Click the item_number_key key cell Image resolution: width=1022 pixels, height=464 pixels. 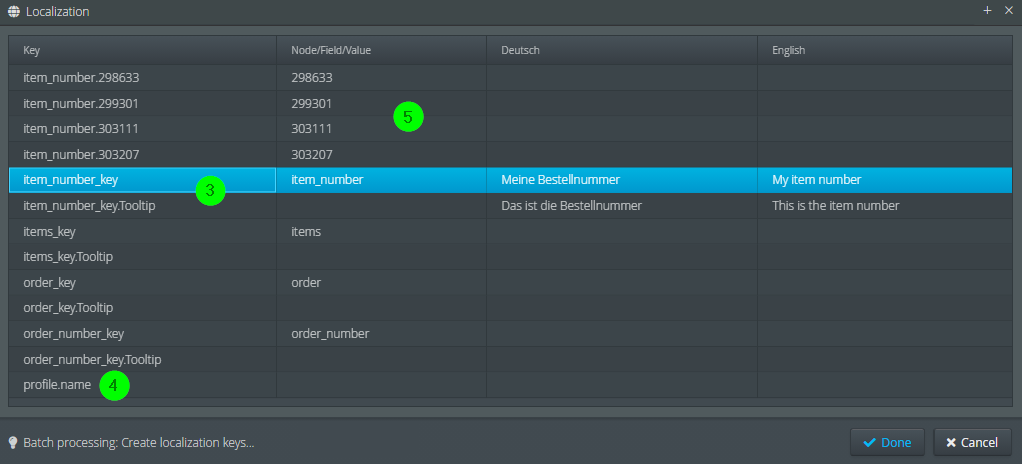142,180
